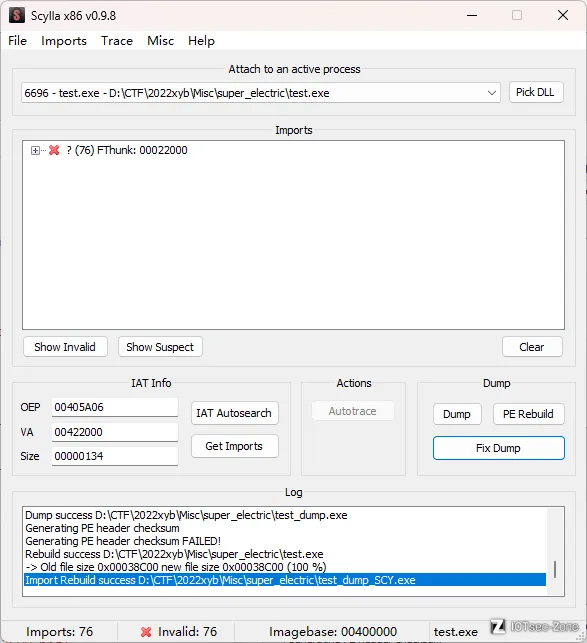This screenshot has width=587, height=643.
Task: Open the File menu
Action: click(17, 41)
